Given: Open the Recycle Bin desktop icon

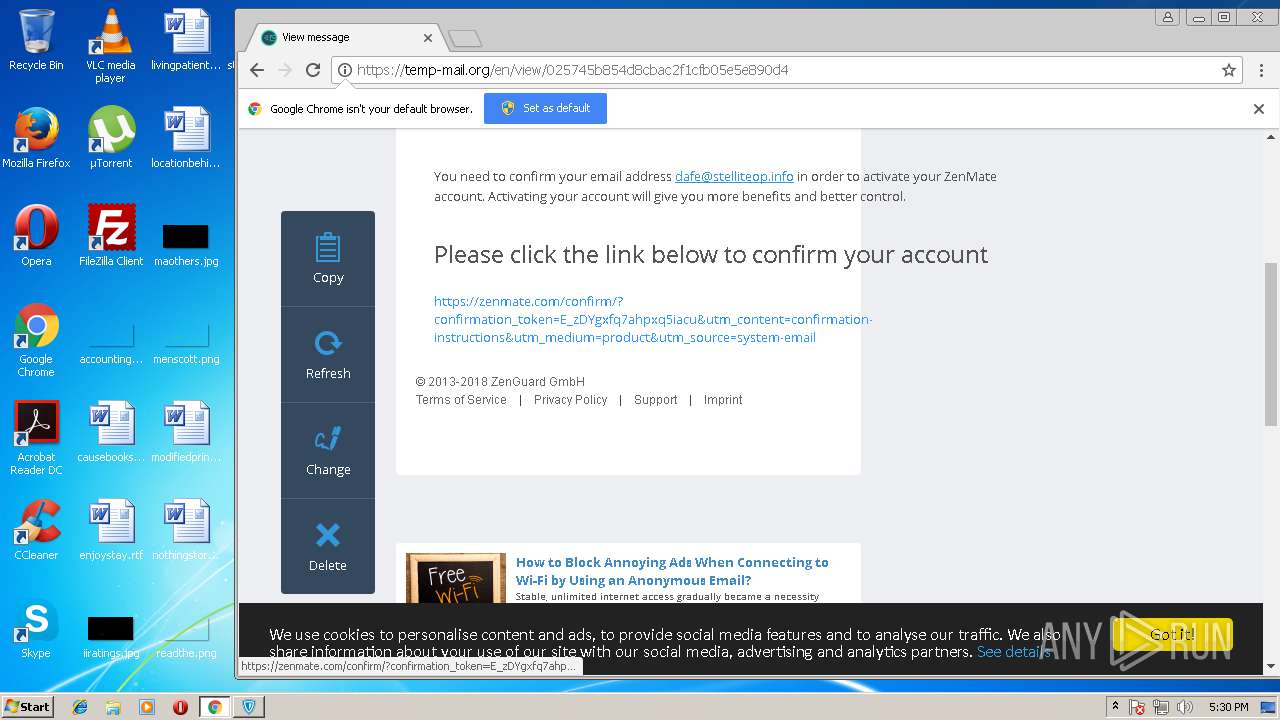Looking at the screenshot, I should [x=36, y=40].
